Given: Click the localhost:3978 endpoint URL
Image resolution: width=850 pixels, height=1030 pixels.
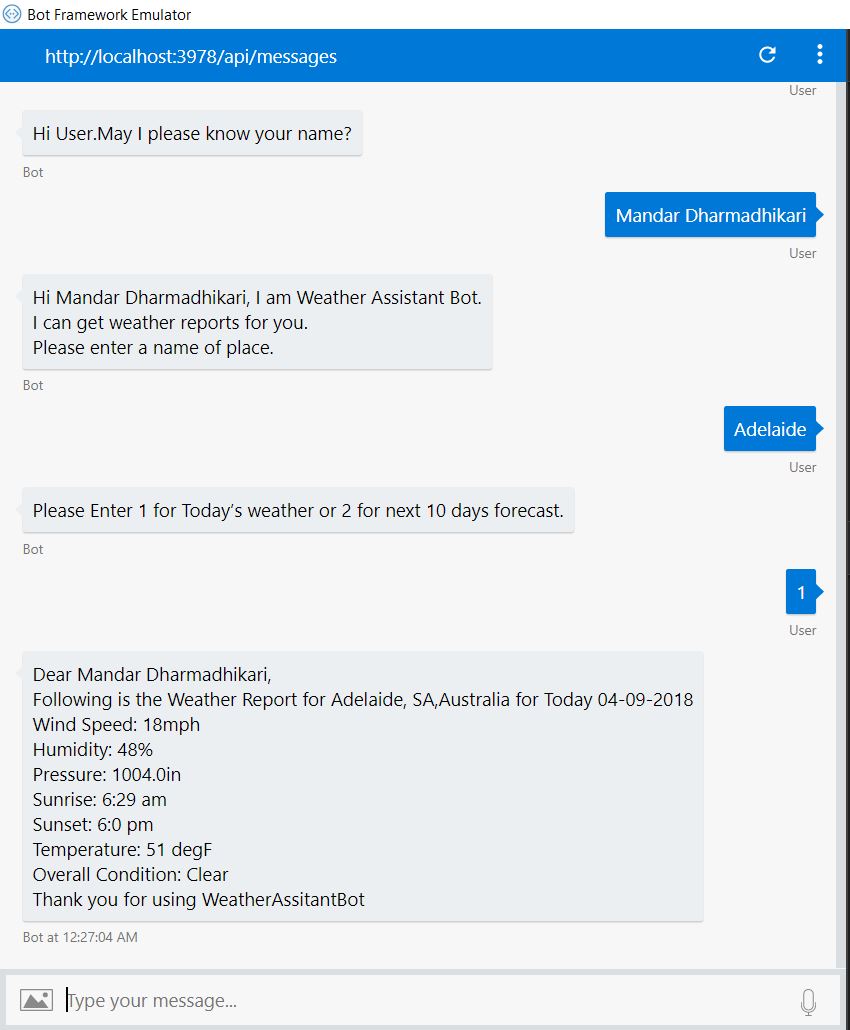Looking at the screenshot, I should point(190,56).
